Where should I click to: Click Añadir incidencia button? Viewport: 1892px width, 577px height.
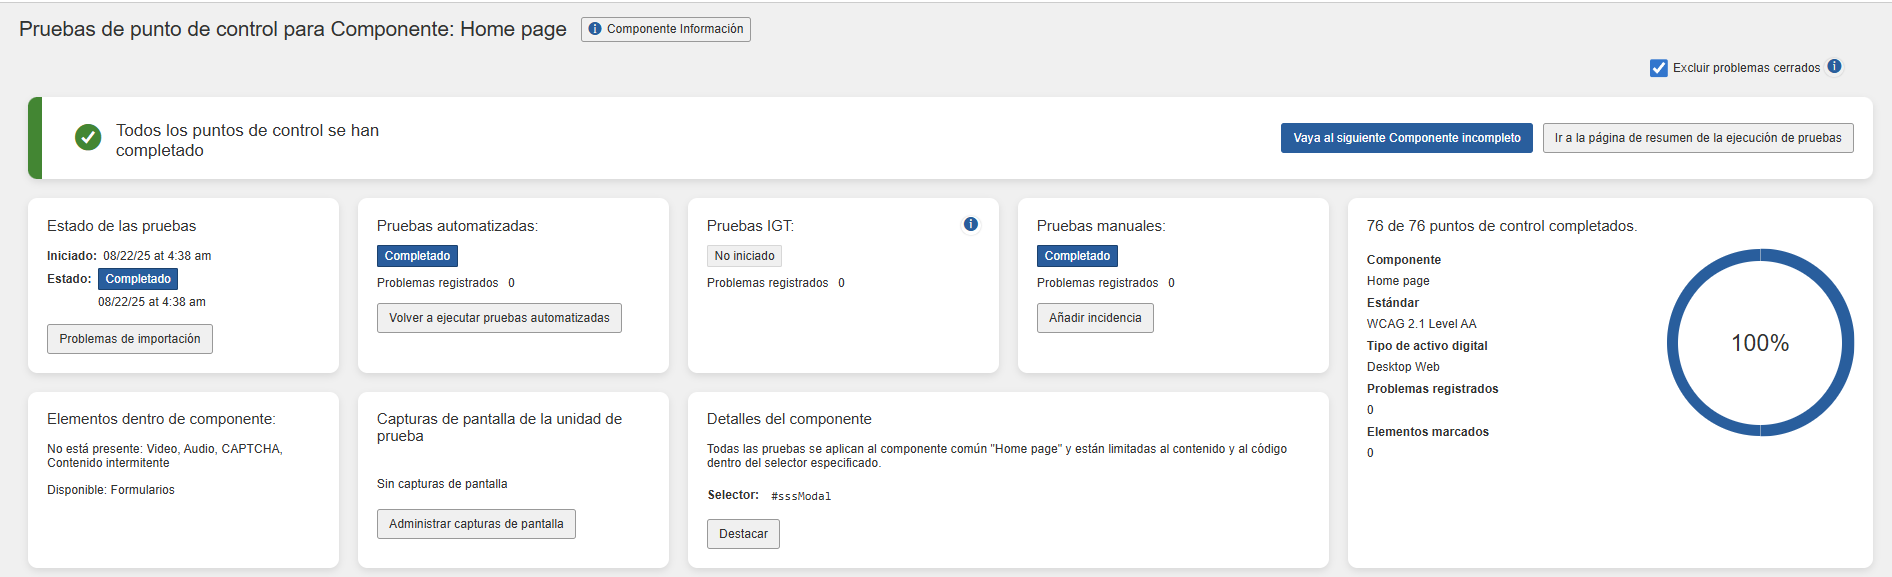(1094, 318)
